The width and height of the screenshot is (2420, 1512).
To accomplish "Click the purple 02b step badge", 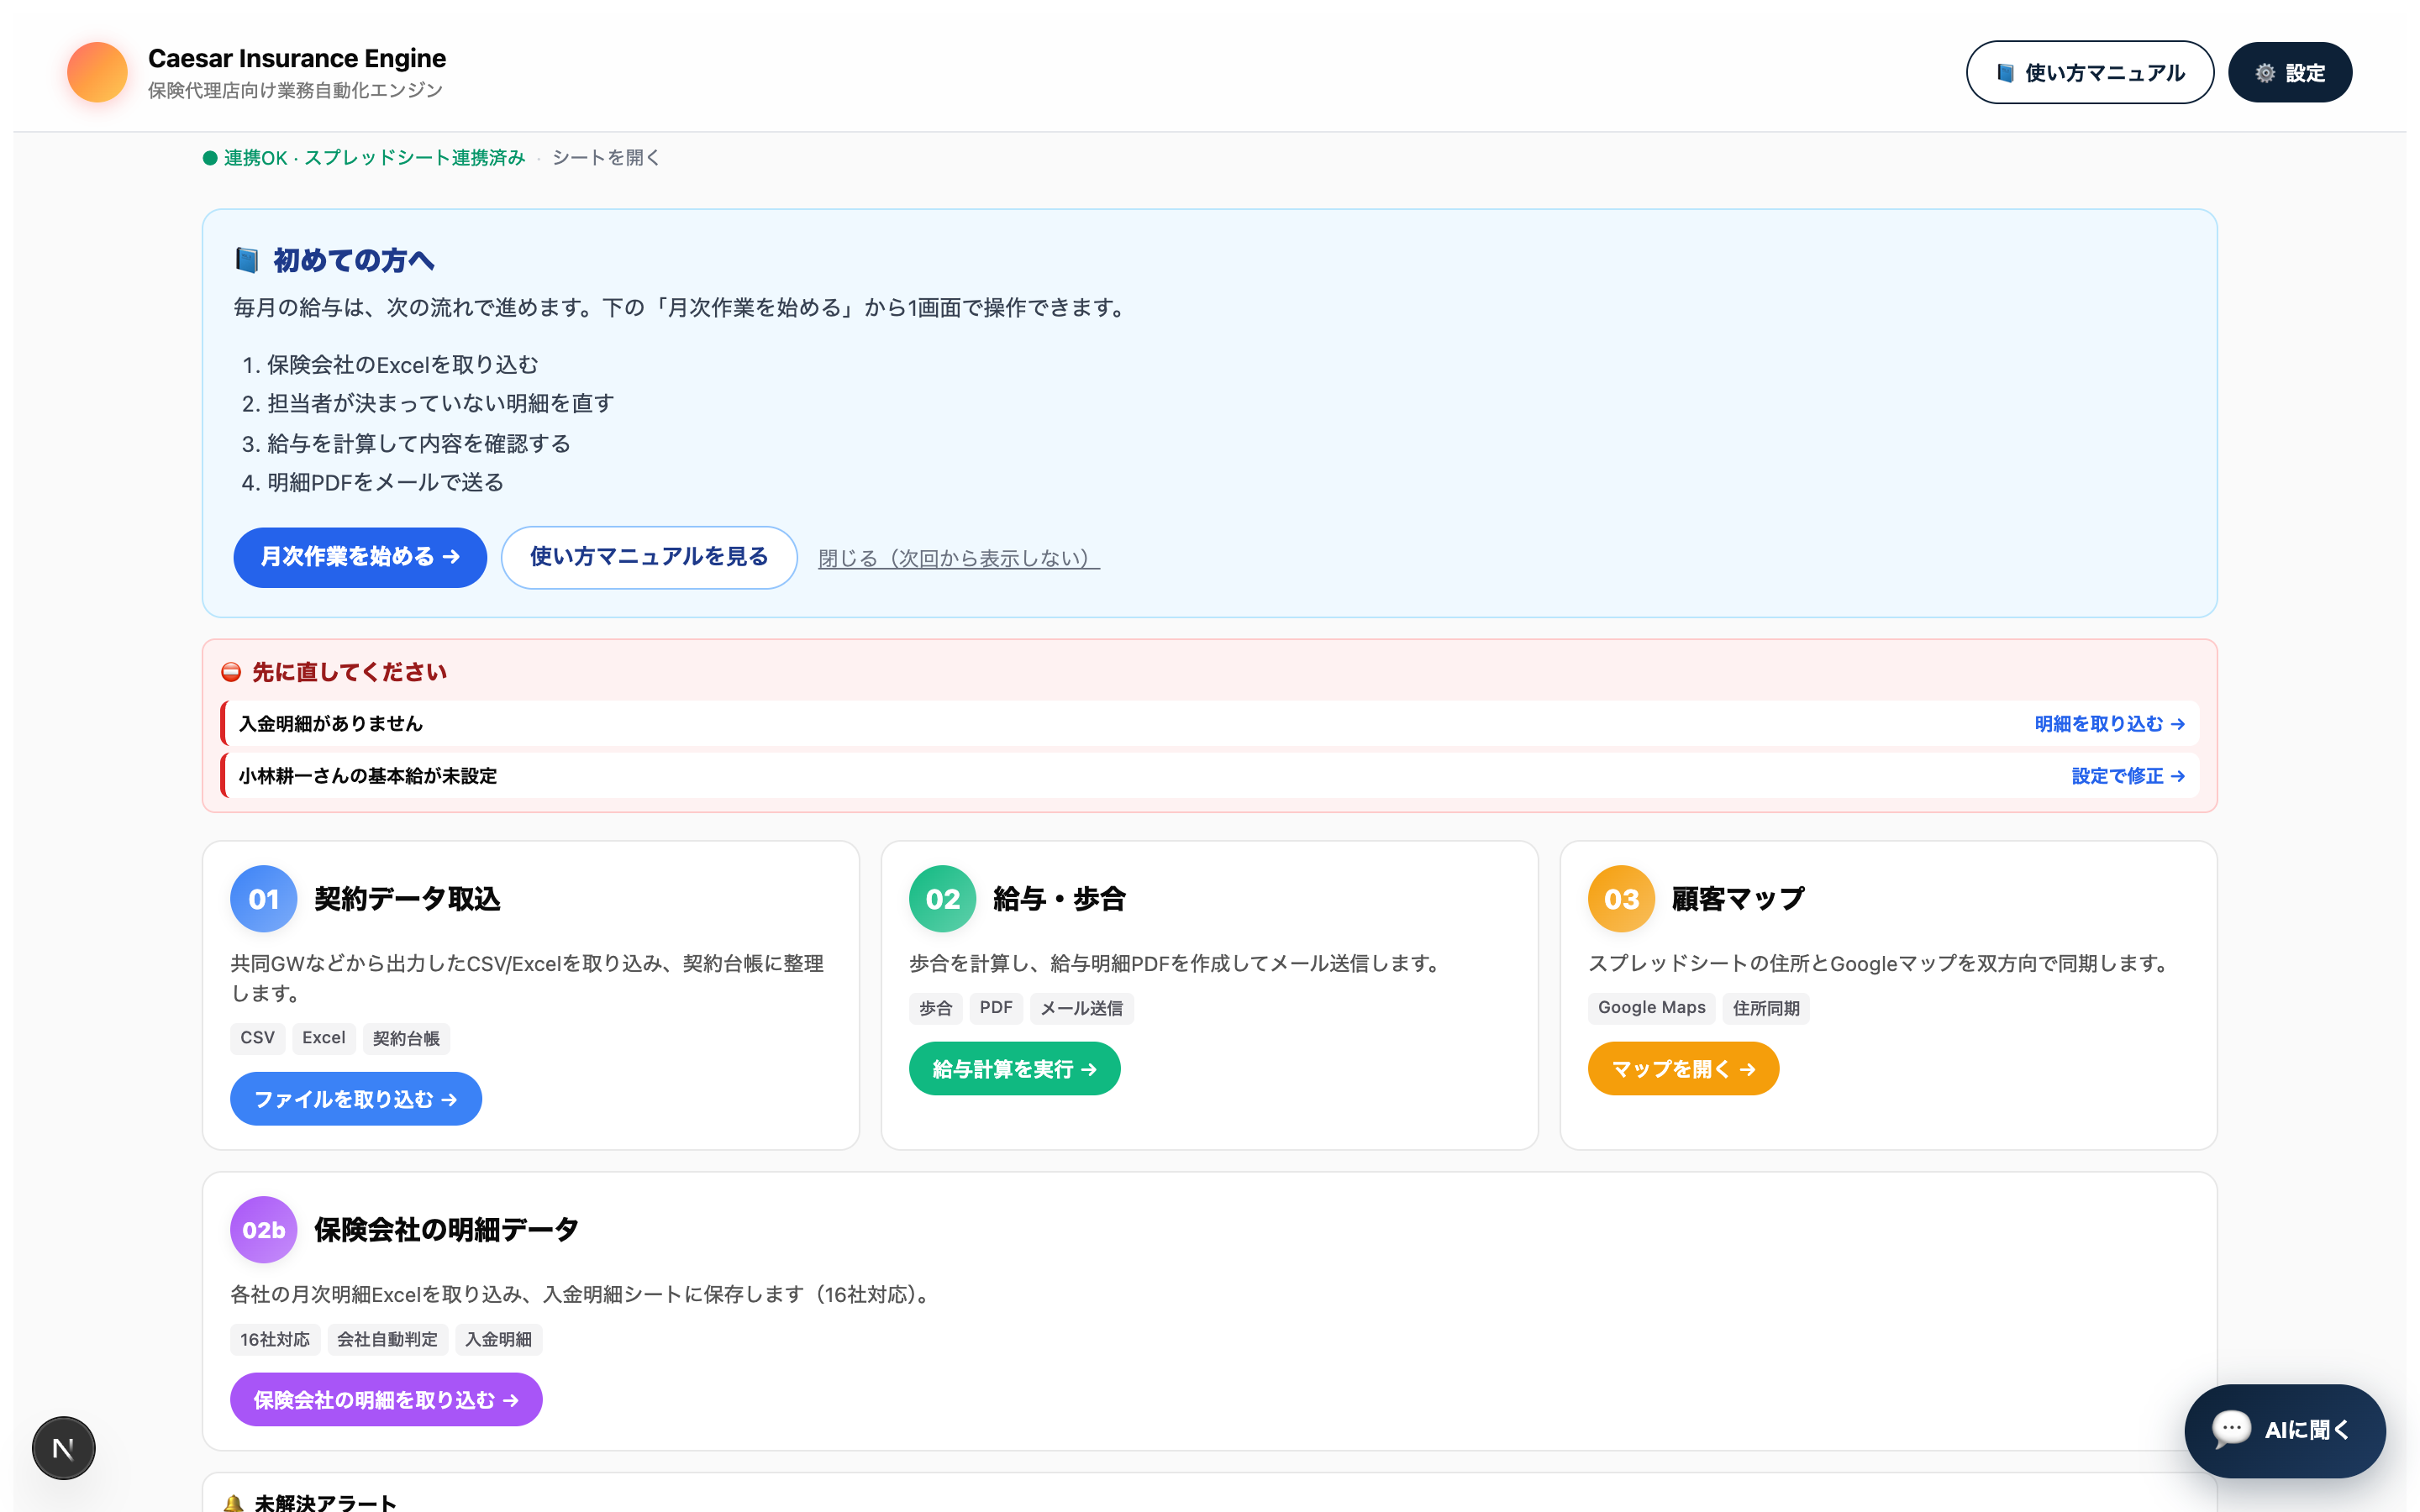I will [264, 1230].
